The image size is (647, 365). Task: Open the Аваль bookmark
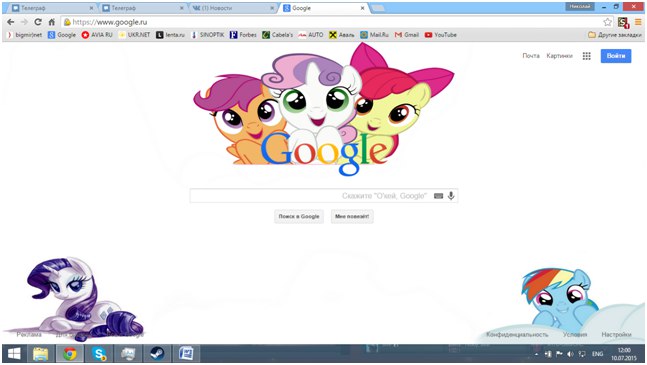[x=342, y=35]
